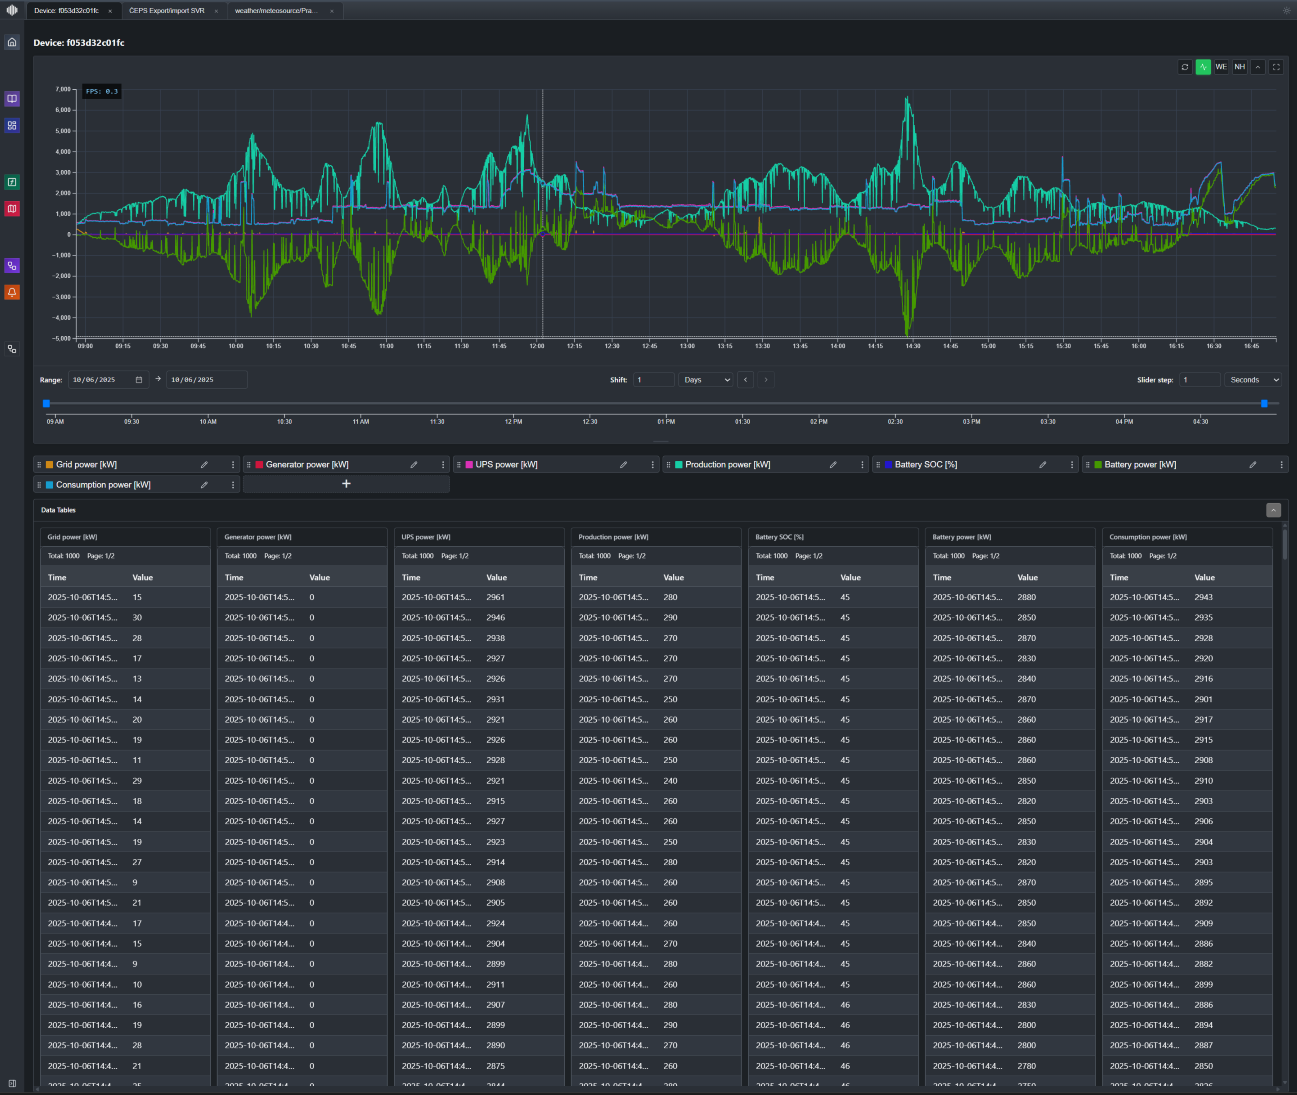Toggle the green live-signal chart mode
Image resolution: width=1297 pixels, height=1095 pixels.
pos(1203,67)
